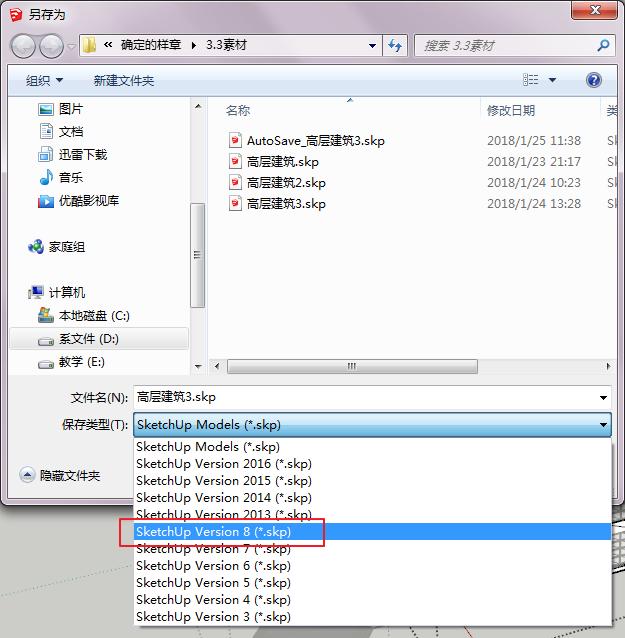
Task: Select 家庭组 in the navigation pane
Action: pyautogui.click(x=57, y=247)
